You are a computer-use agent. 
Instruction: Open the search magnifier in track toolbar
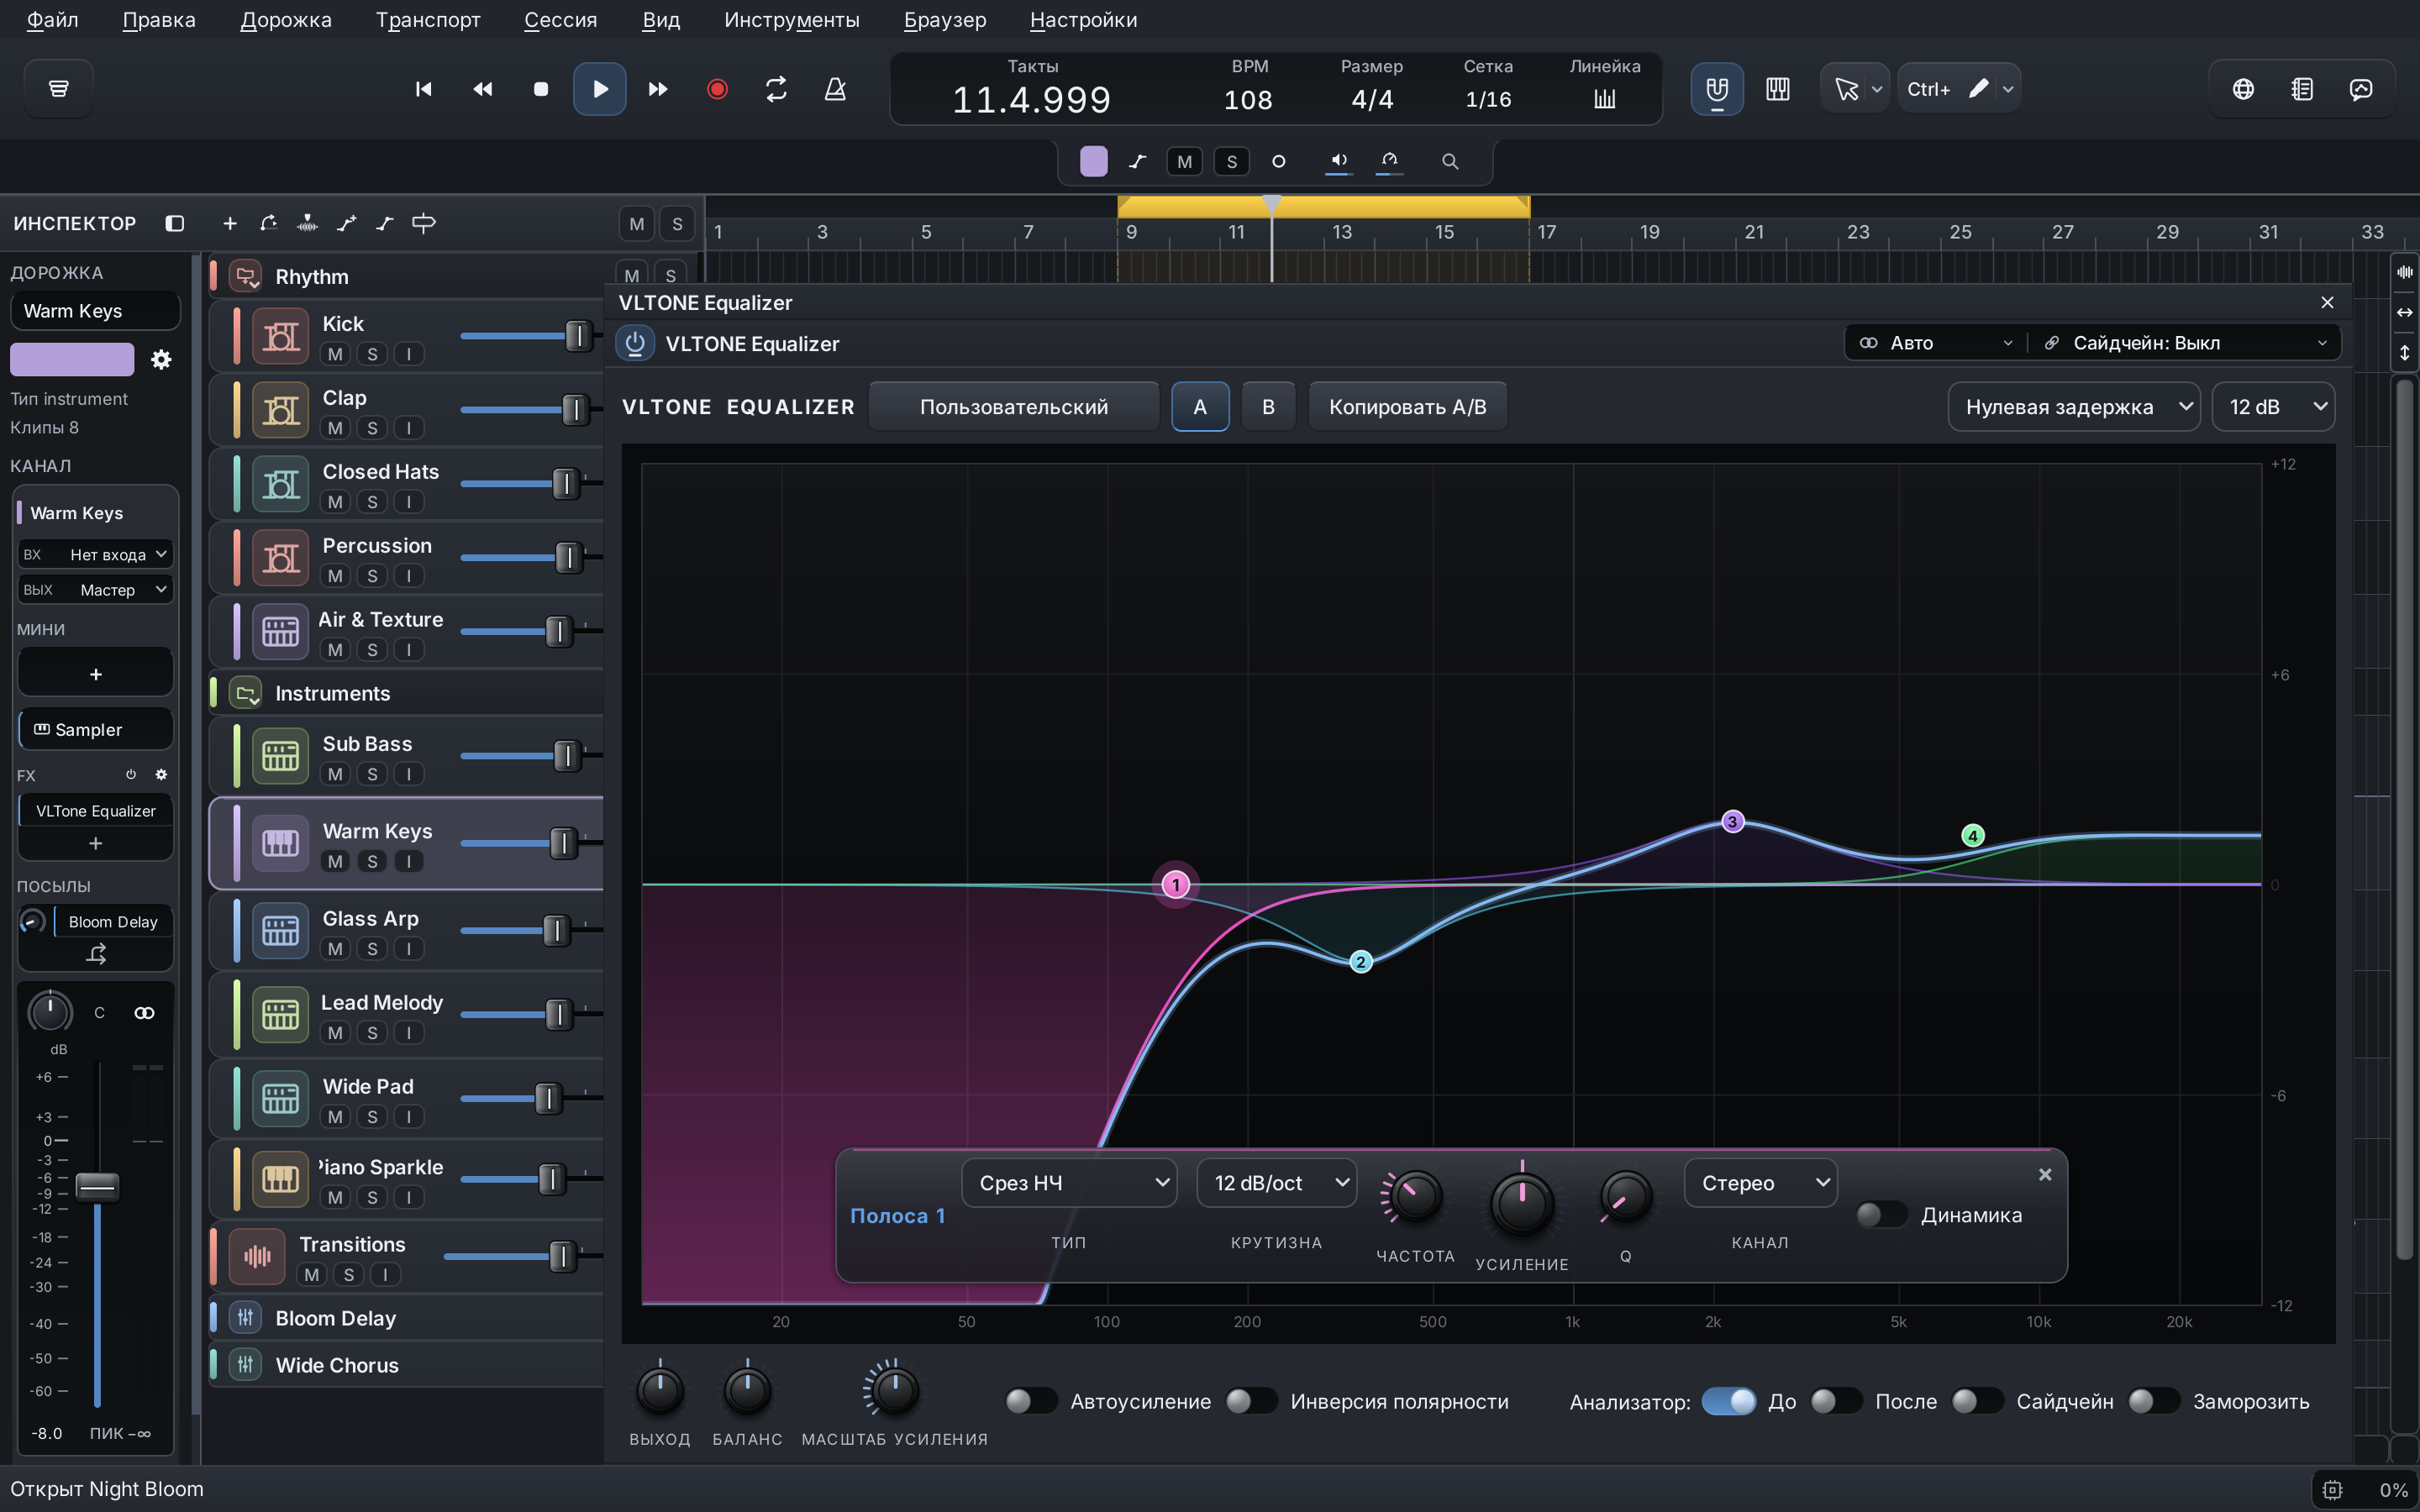[1449, 161]
